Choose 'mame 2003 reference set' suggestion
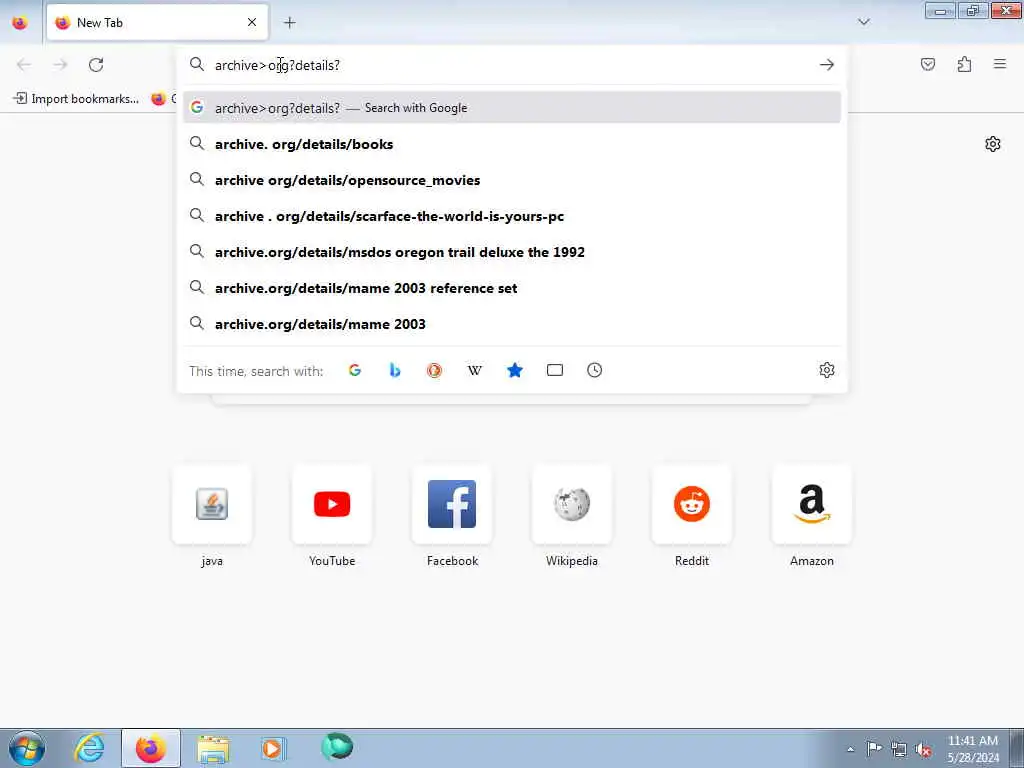Screen dimensions: 1024x768 tap(512, 288)
